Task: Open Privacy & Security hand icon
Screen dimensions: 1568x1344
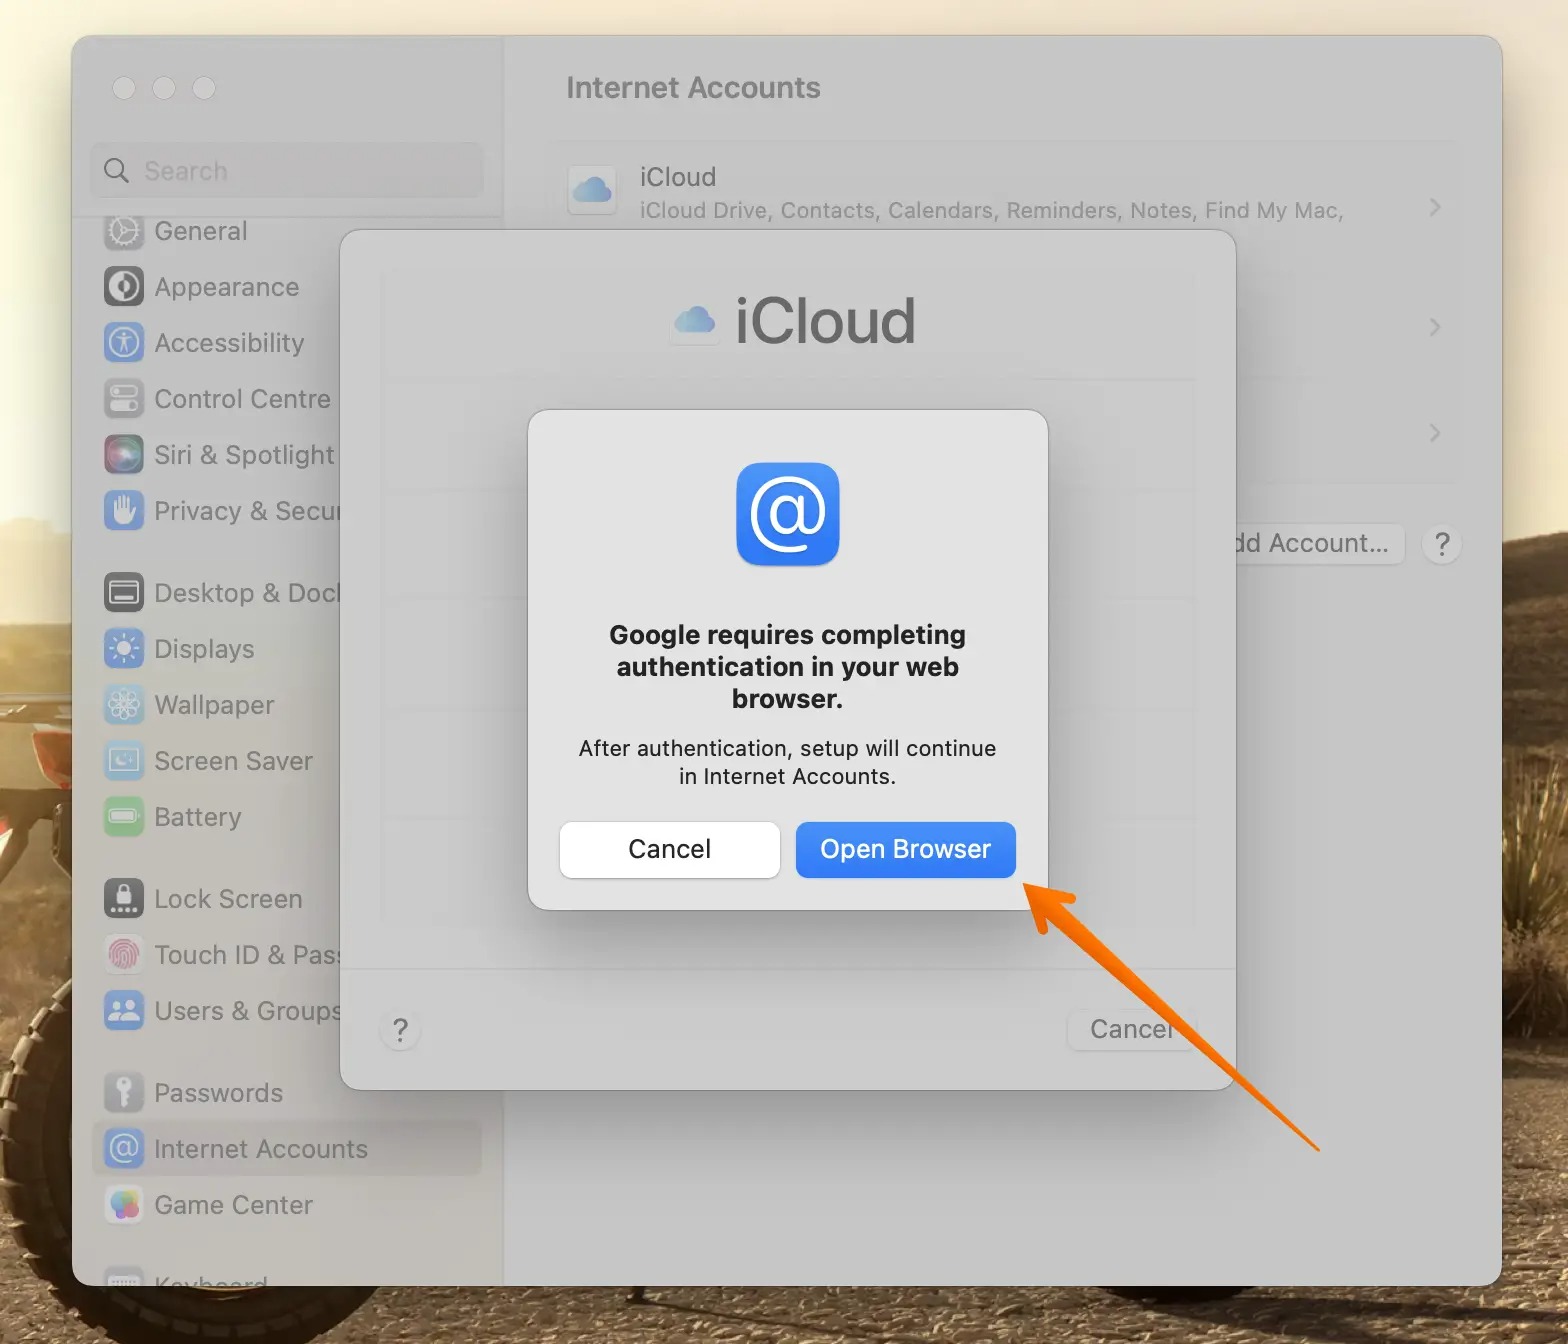Action: [124, 511]
